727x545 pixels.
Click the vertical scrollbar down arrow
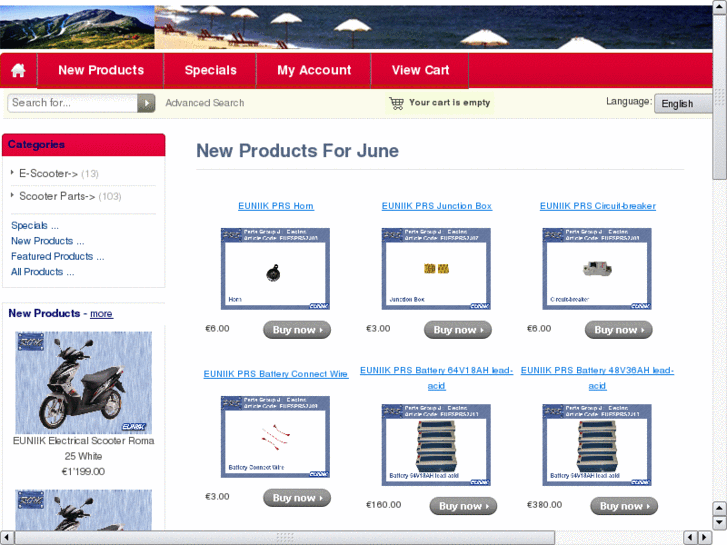tap(719, 522)
